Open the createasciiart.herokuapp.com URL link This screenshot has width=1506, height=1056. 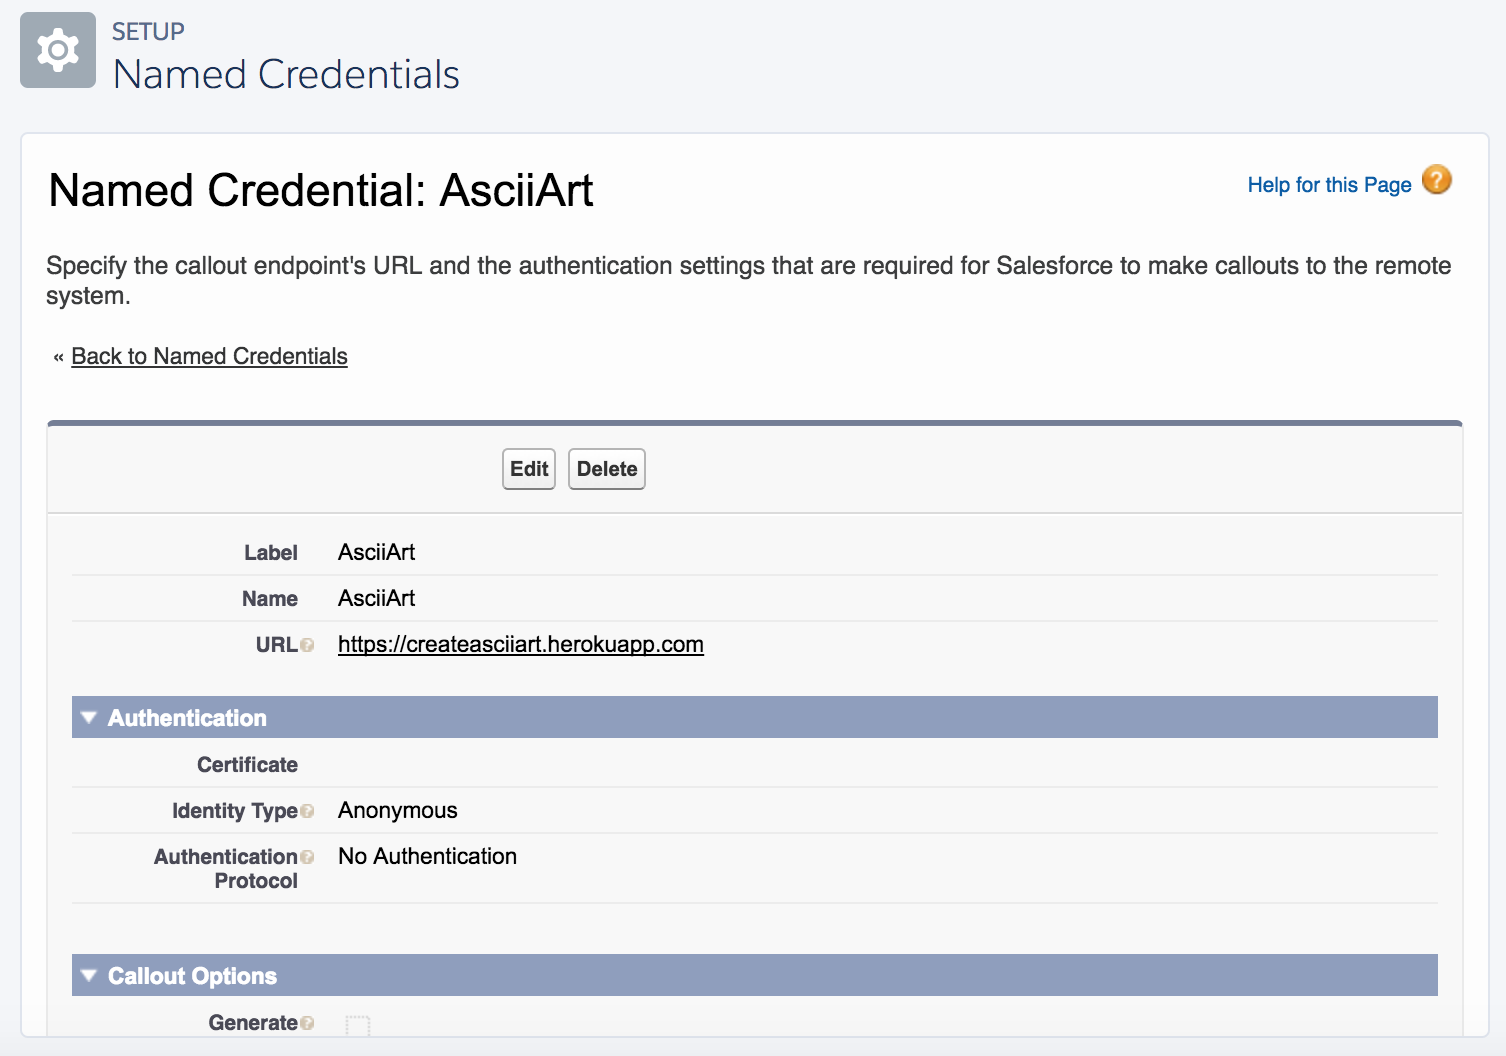pyautogui.click(x=520, y=644)
